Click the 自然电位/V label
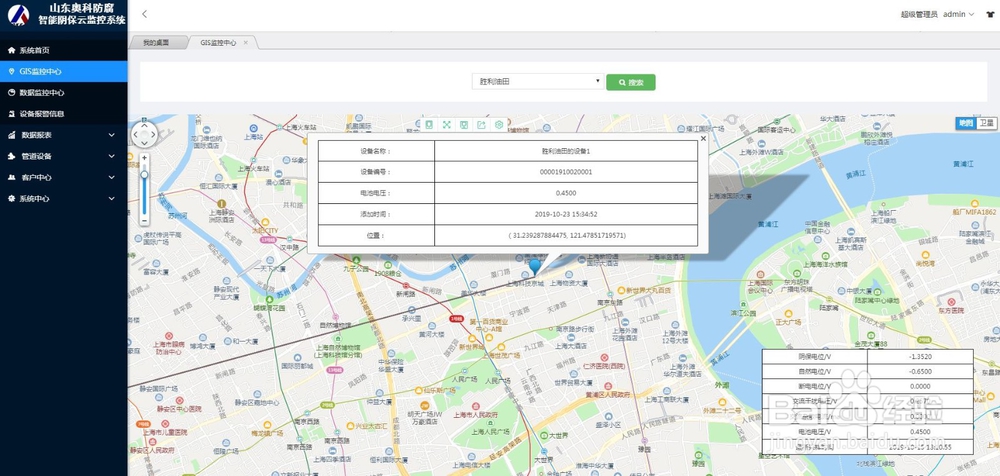This screenshot has width=1000, height=476. coord(814,371)
